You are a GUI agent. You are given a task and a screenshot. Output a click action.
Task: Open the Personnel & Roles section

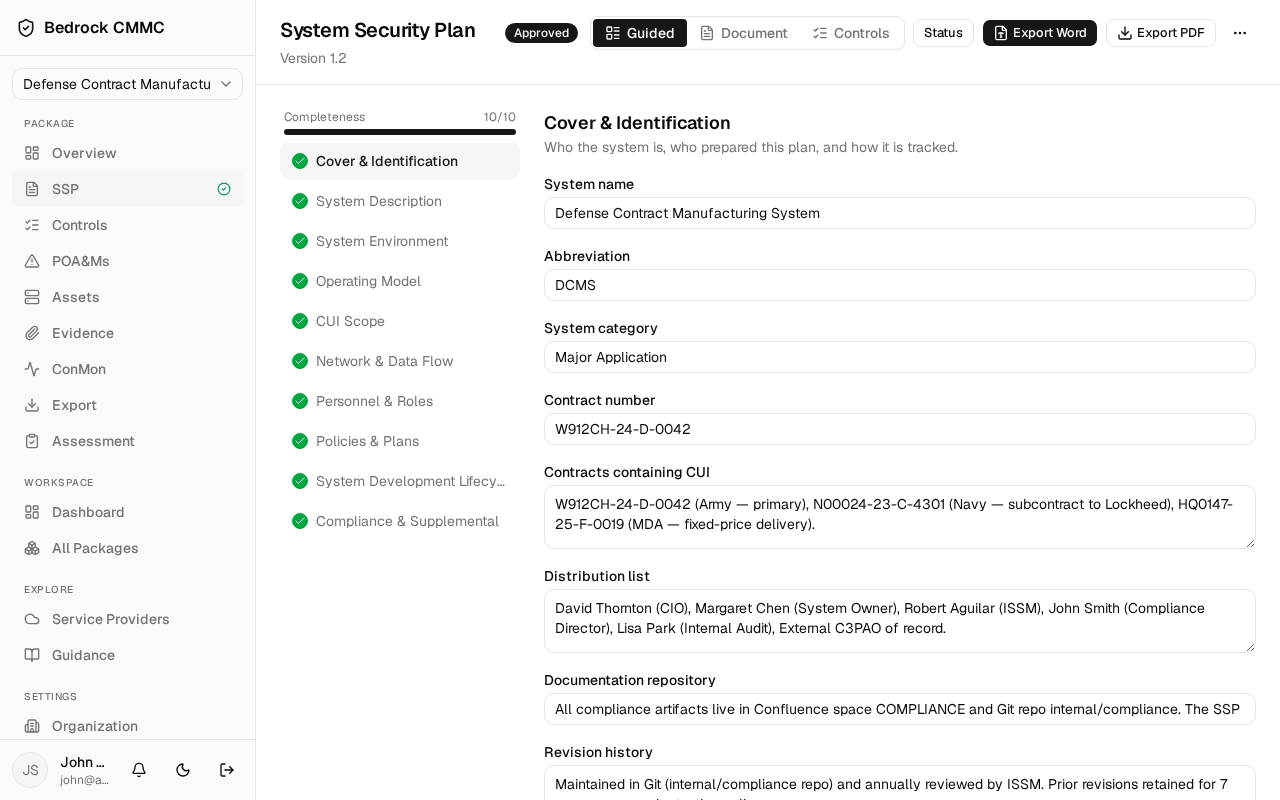click(400, 401)
